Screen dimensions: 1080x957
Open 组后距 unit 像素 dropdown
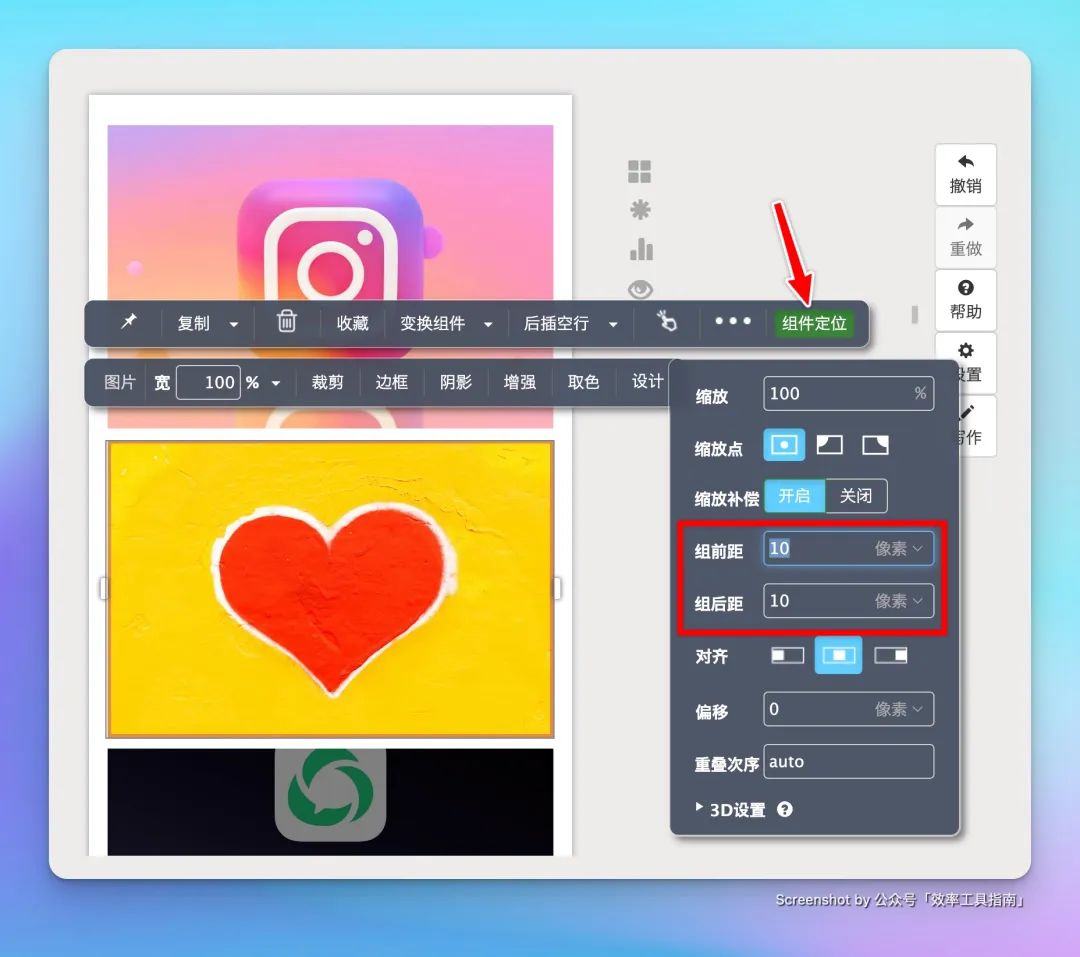(899, 601)
